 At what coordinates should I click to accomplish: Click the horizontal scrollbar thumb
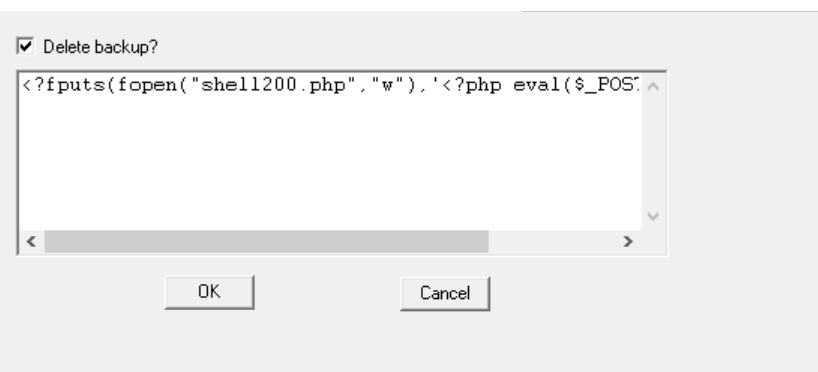(x=266, y=241)
